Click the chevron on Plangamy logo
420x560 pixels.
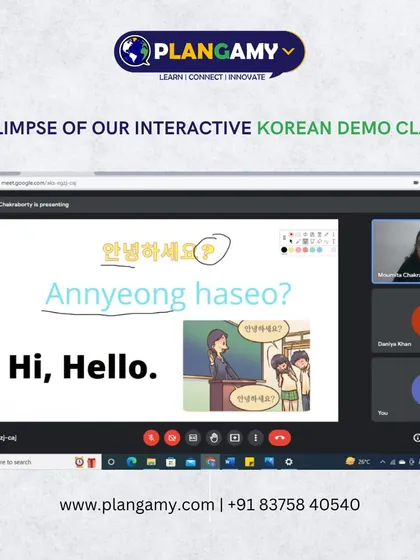[288, 51]
